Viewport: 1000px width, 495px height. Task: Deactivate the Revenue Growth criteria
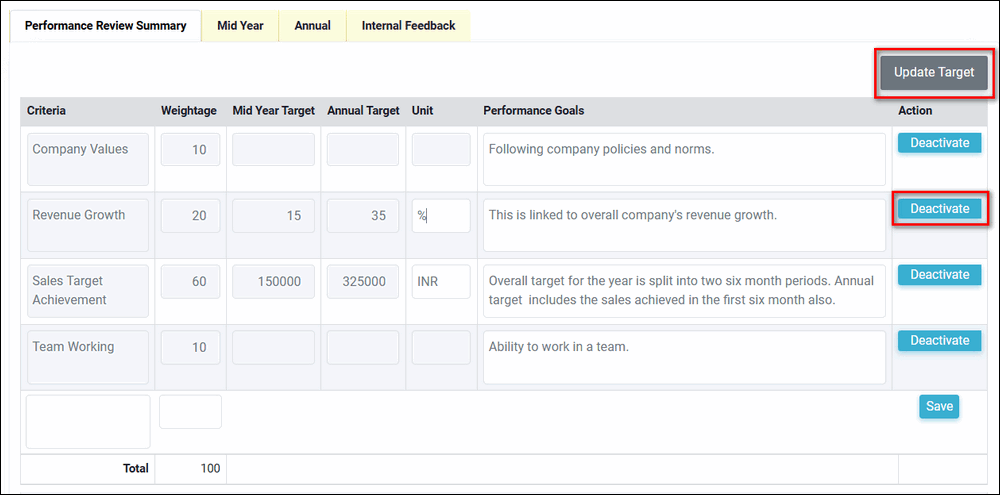tap(939, 209)
